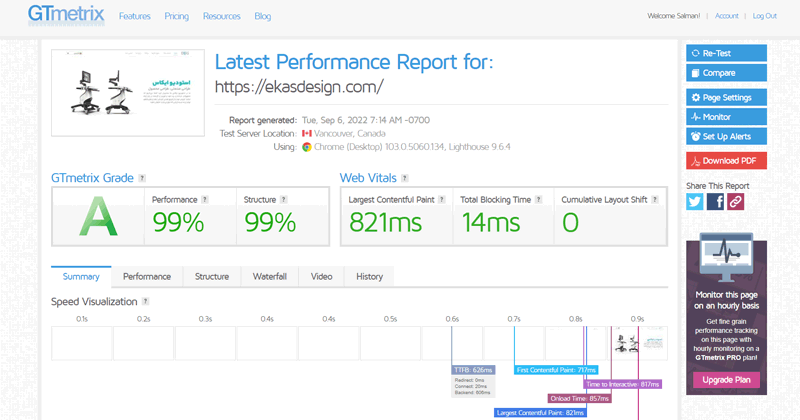The image size is (800, 420).
Task: Click the ekasdesign.com URL text
Action: click(299, 87)
